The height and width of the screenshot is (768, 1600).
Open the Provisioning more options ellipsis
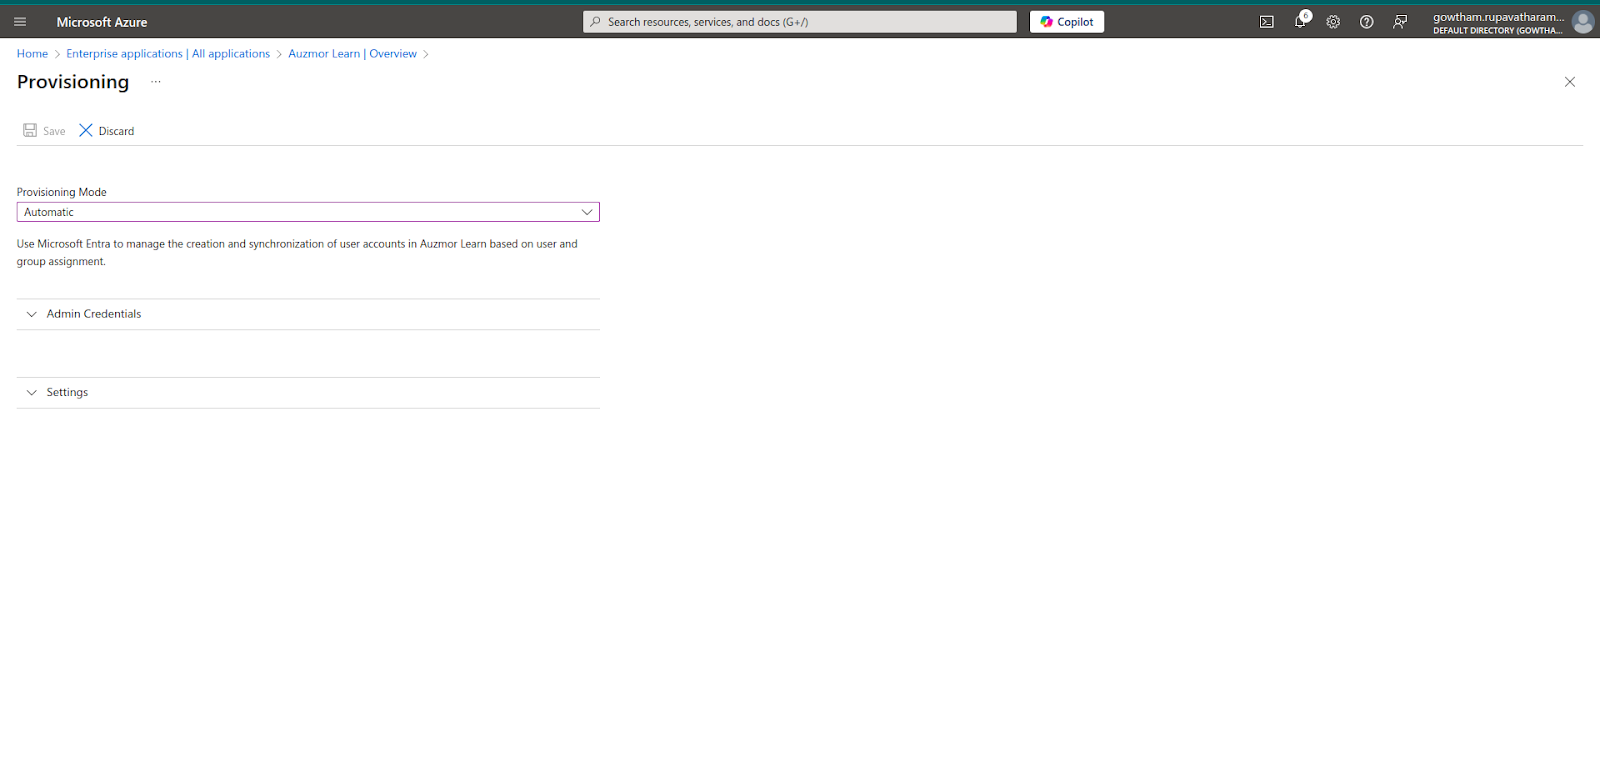click(x=156, y=82)
